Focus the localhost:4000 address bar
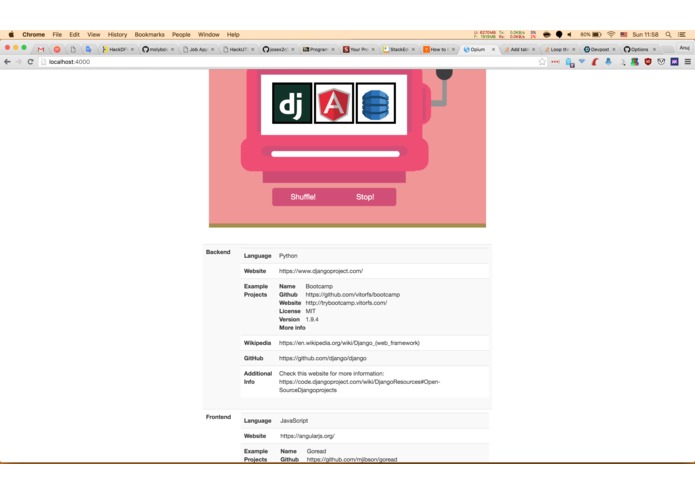The width and height of the screenshot is (695, 494). (288, 62)
